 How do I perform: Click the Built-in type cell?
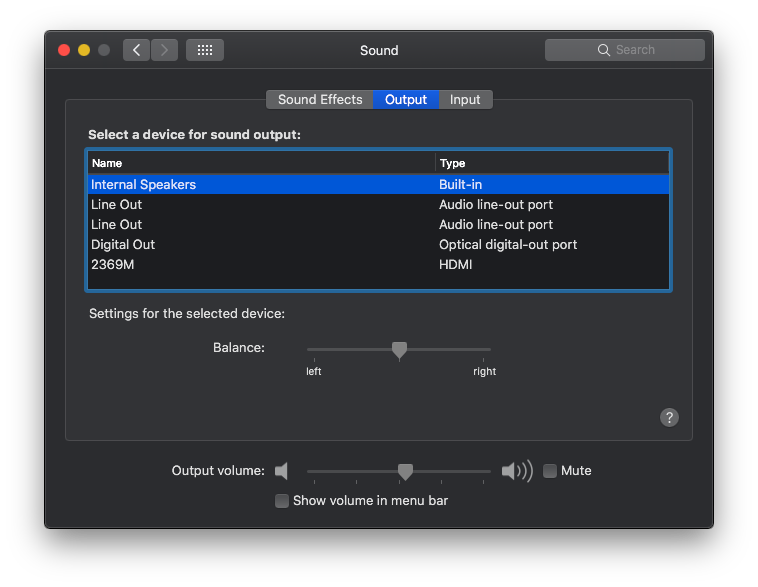click(x=460, y=184)
